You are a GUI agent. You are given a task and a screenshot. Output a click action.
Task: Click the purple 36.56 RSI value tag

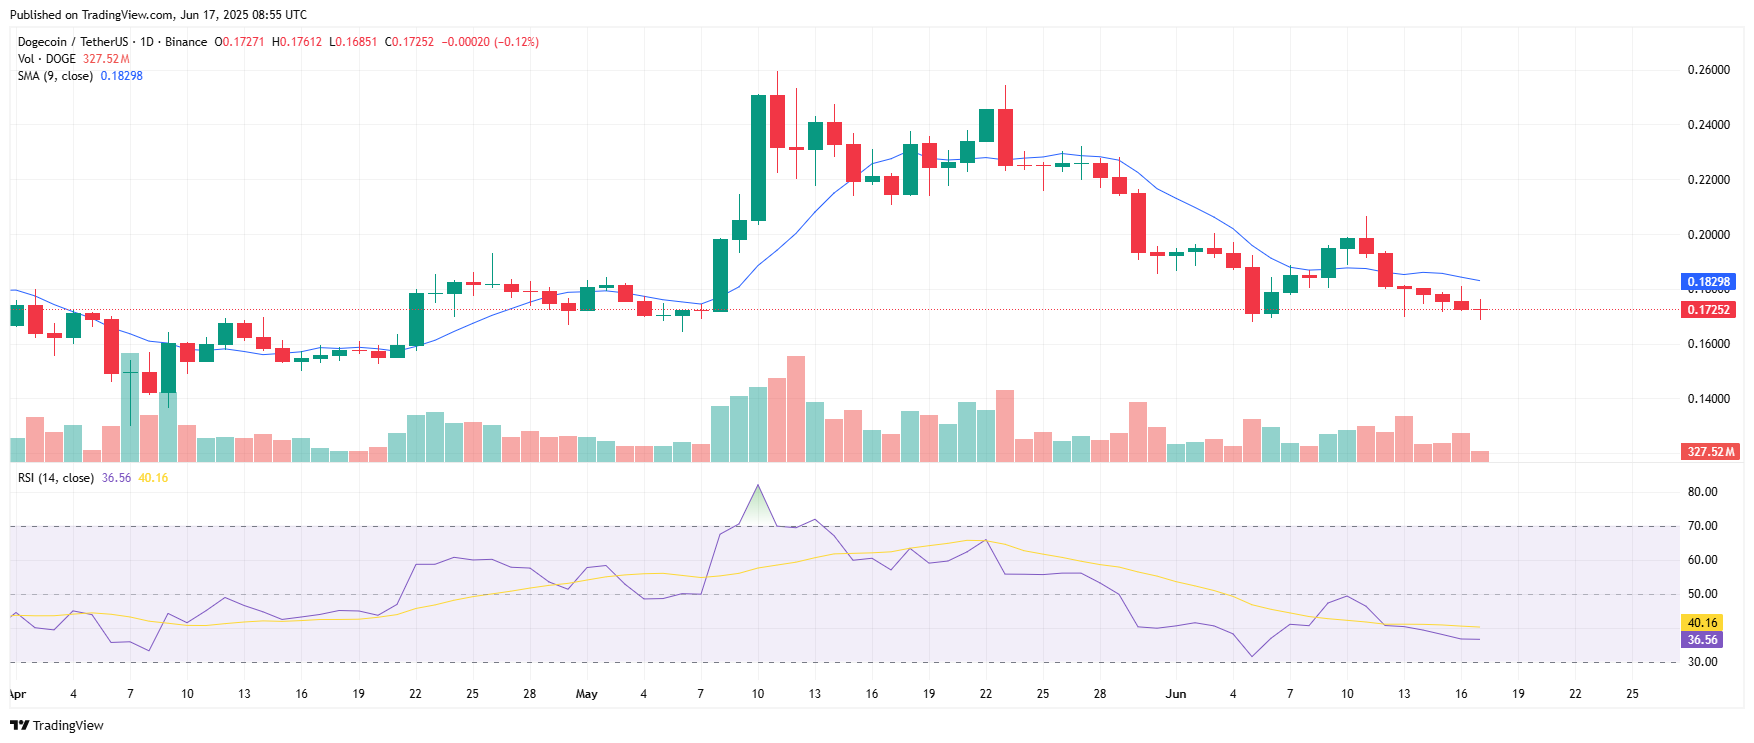click(x=1702, y=640)
